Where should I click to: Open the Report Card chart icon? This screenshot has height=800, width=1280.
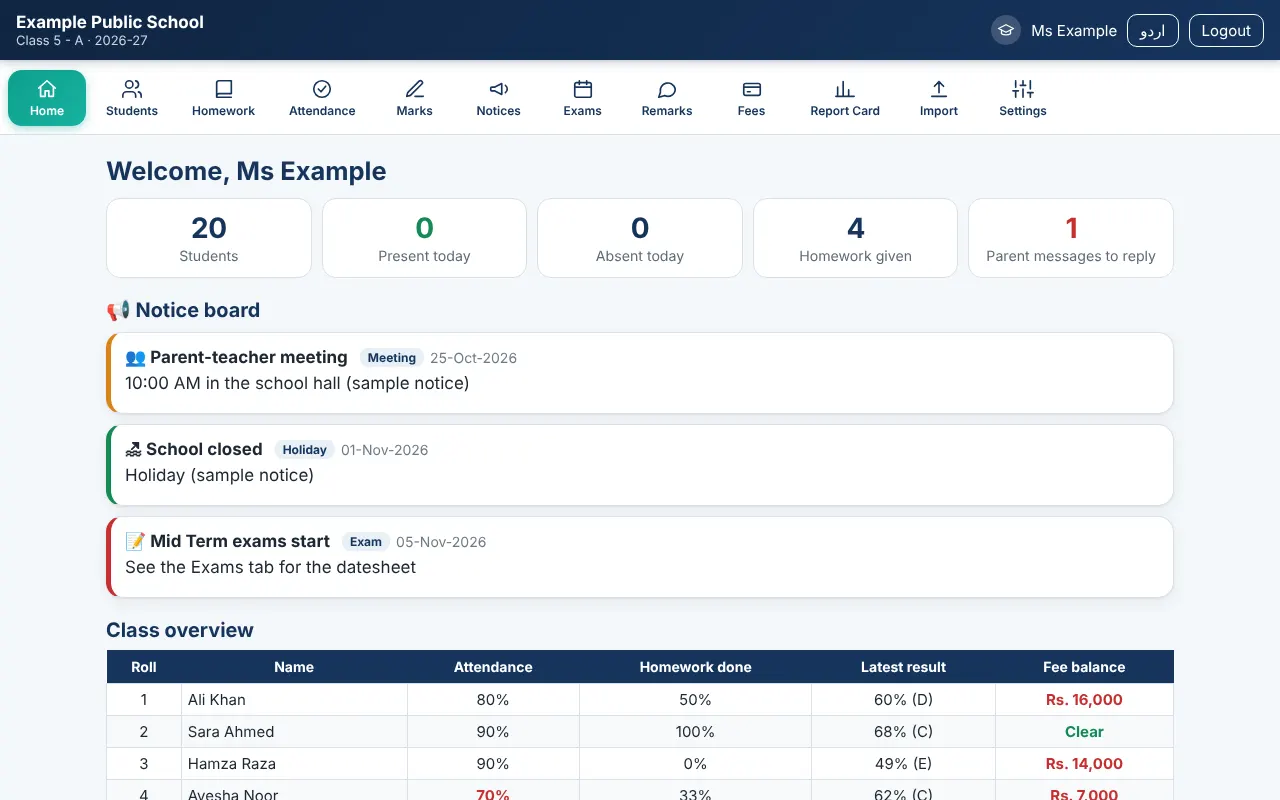click(845, 89)
